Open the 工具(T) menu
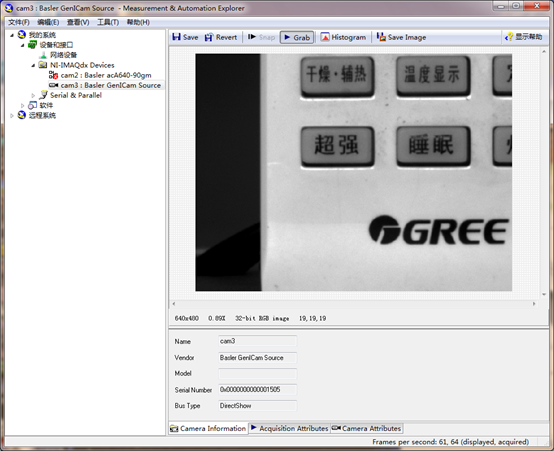554x451 pixels. (x=108, y=22)
